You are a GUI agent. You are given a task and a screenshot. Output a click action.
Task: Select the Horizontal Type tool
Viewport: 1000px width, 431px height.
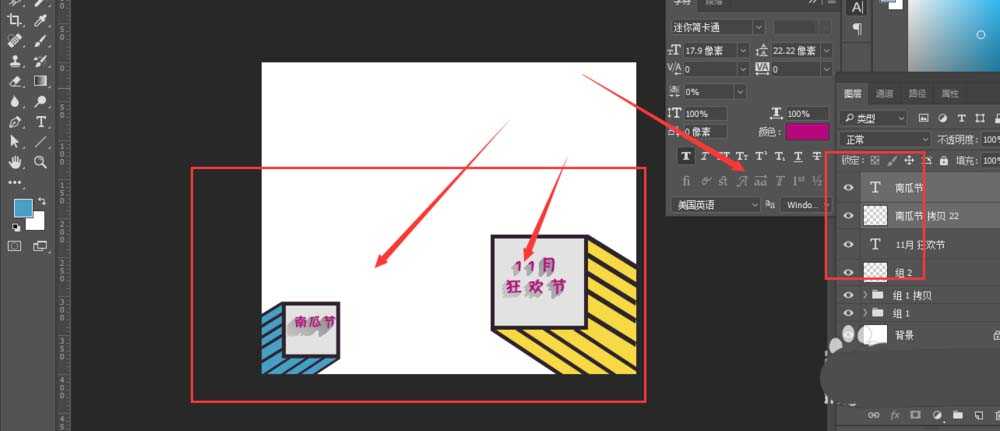coord(40,122)
